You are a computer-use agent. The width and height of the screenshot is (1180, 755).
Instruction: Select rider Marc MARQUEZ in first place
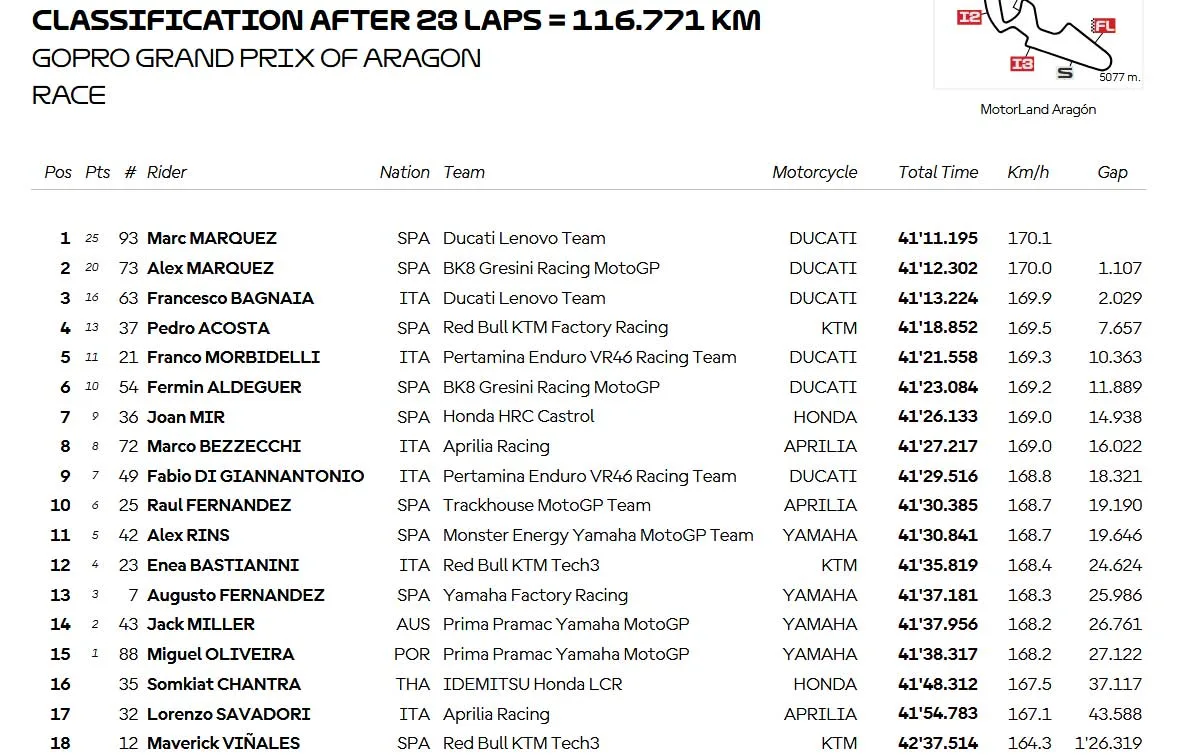click(x=211, y=239)
